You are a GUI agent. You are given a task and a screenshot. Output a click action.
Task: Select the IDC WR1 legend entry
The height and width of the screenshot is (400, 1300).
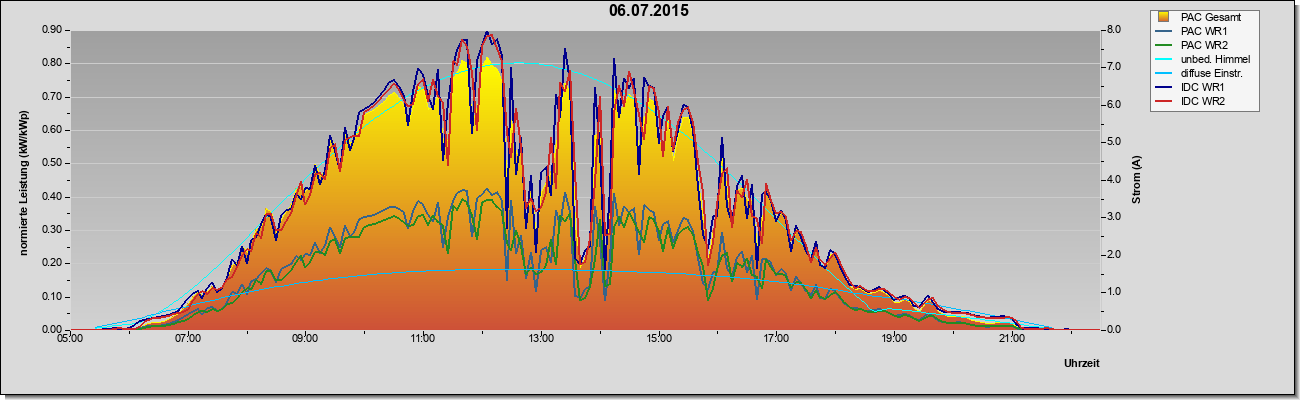click(x=1191, y=87)
